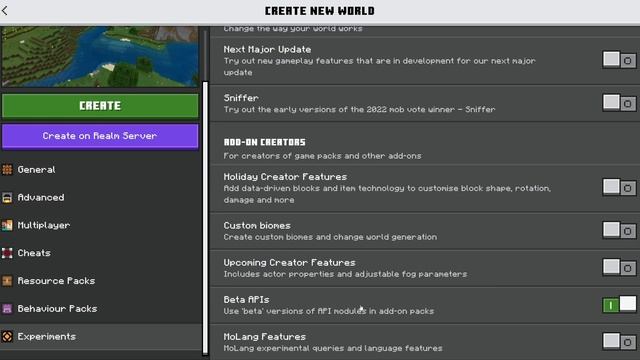Click the 'Next Major Update' label
The image size is (640, 360).
pyautogui.click(x=267, y=49)
